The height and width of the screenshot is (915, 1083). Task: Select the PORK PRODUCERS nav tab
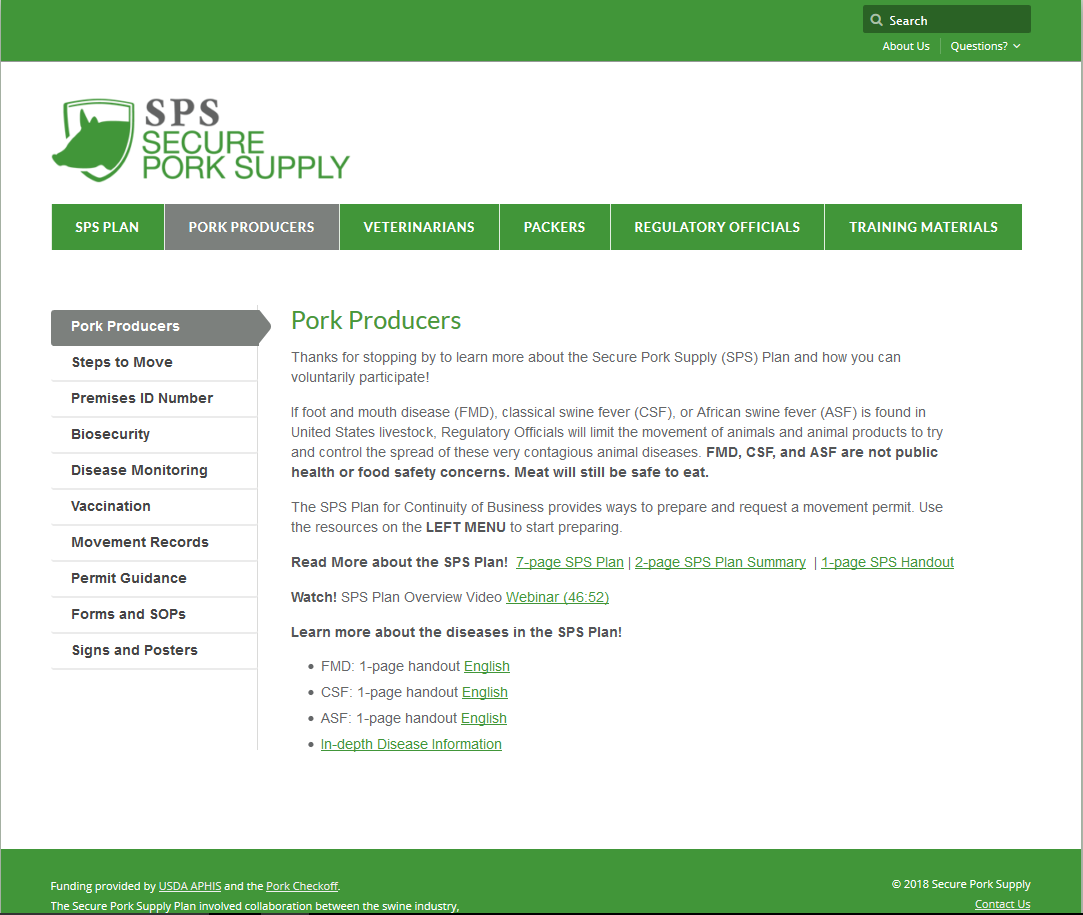tap(251, 227)
